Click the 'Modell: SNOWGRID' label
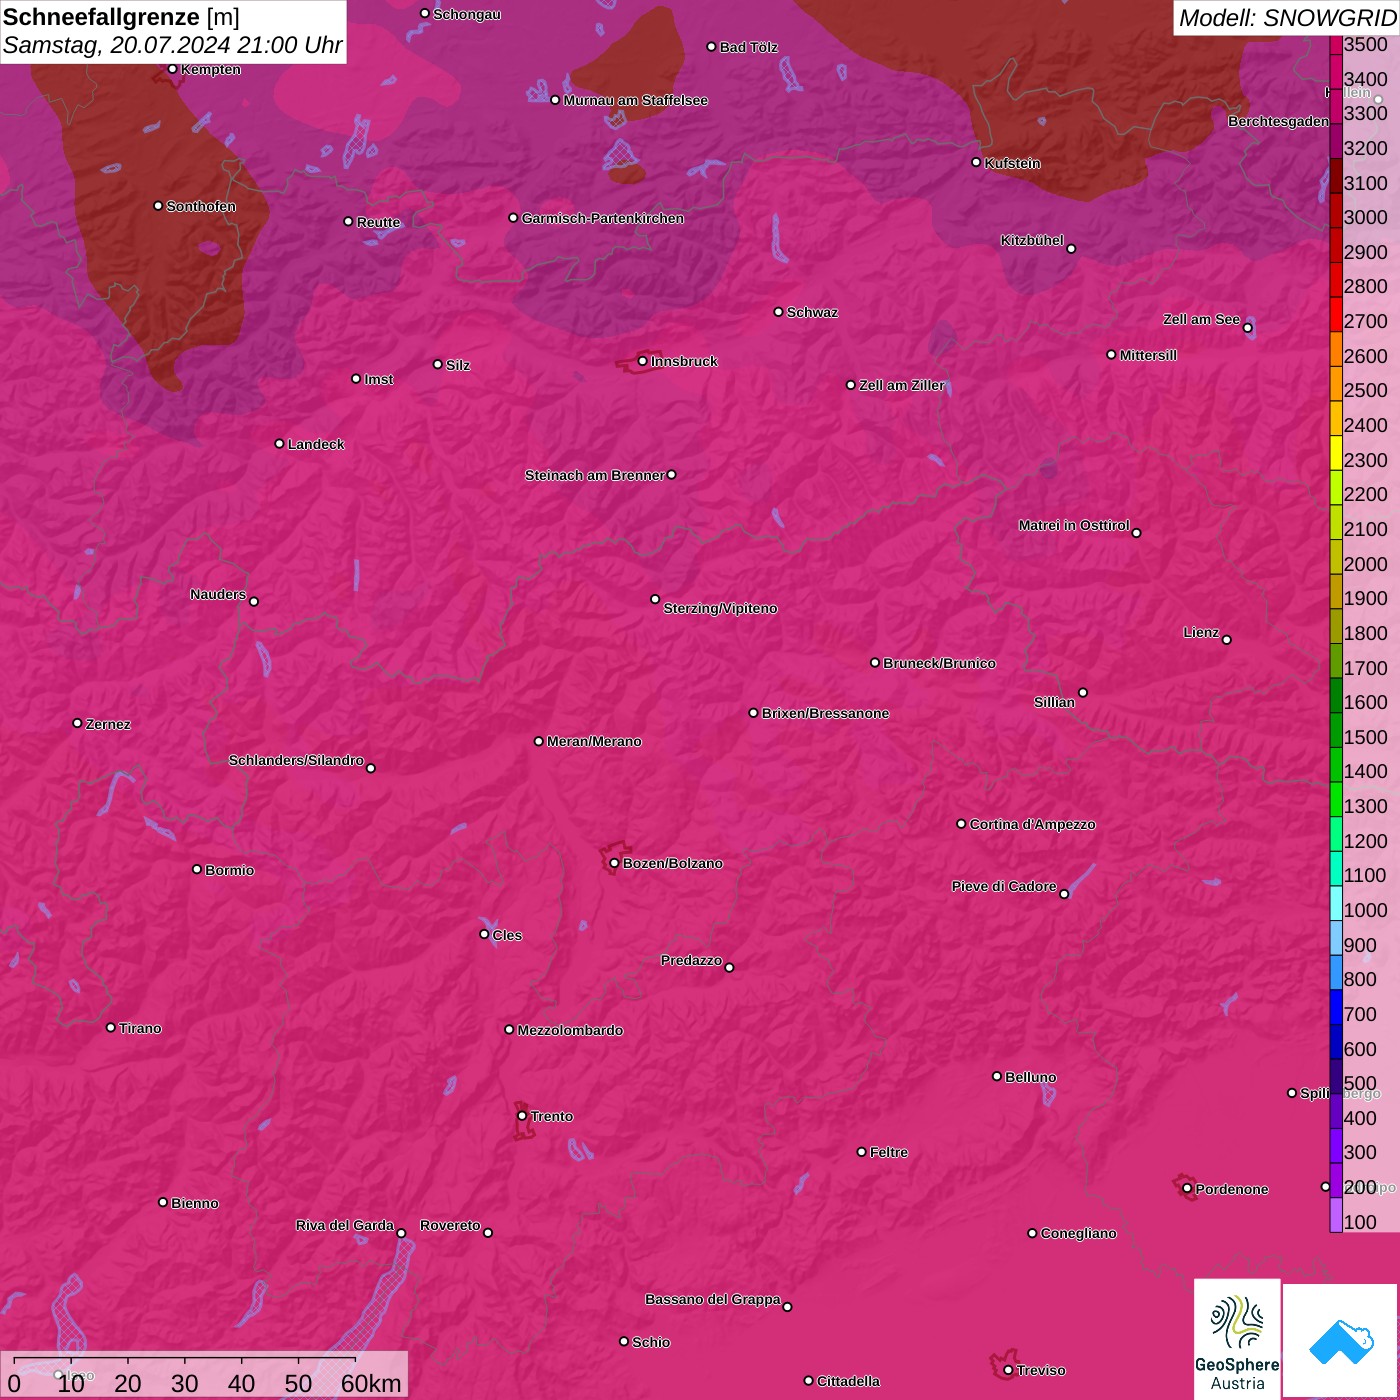Image resolution: width=1400 pixels, height=1400 pixels. pos(1287,17)
